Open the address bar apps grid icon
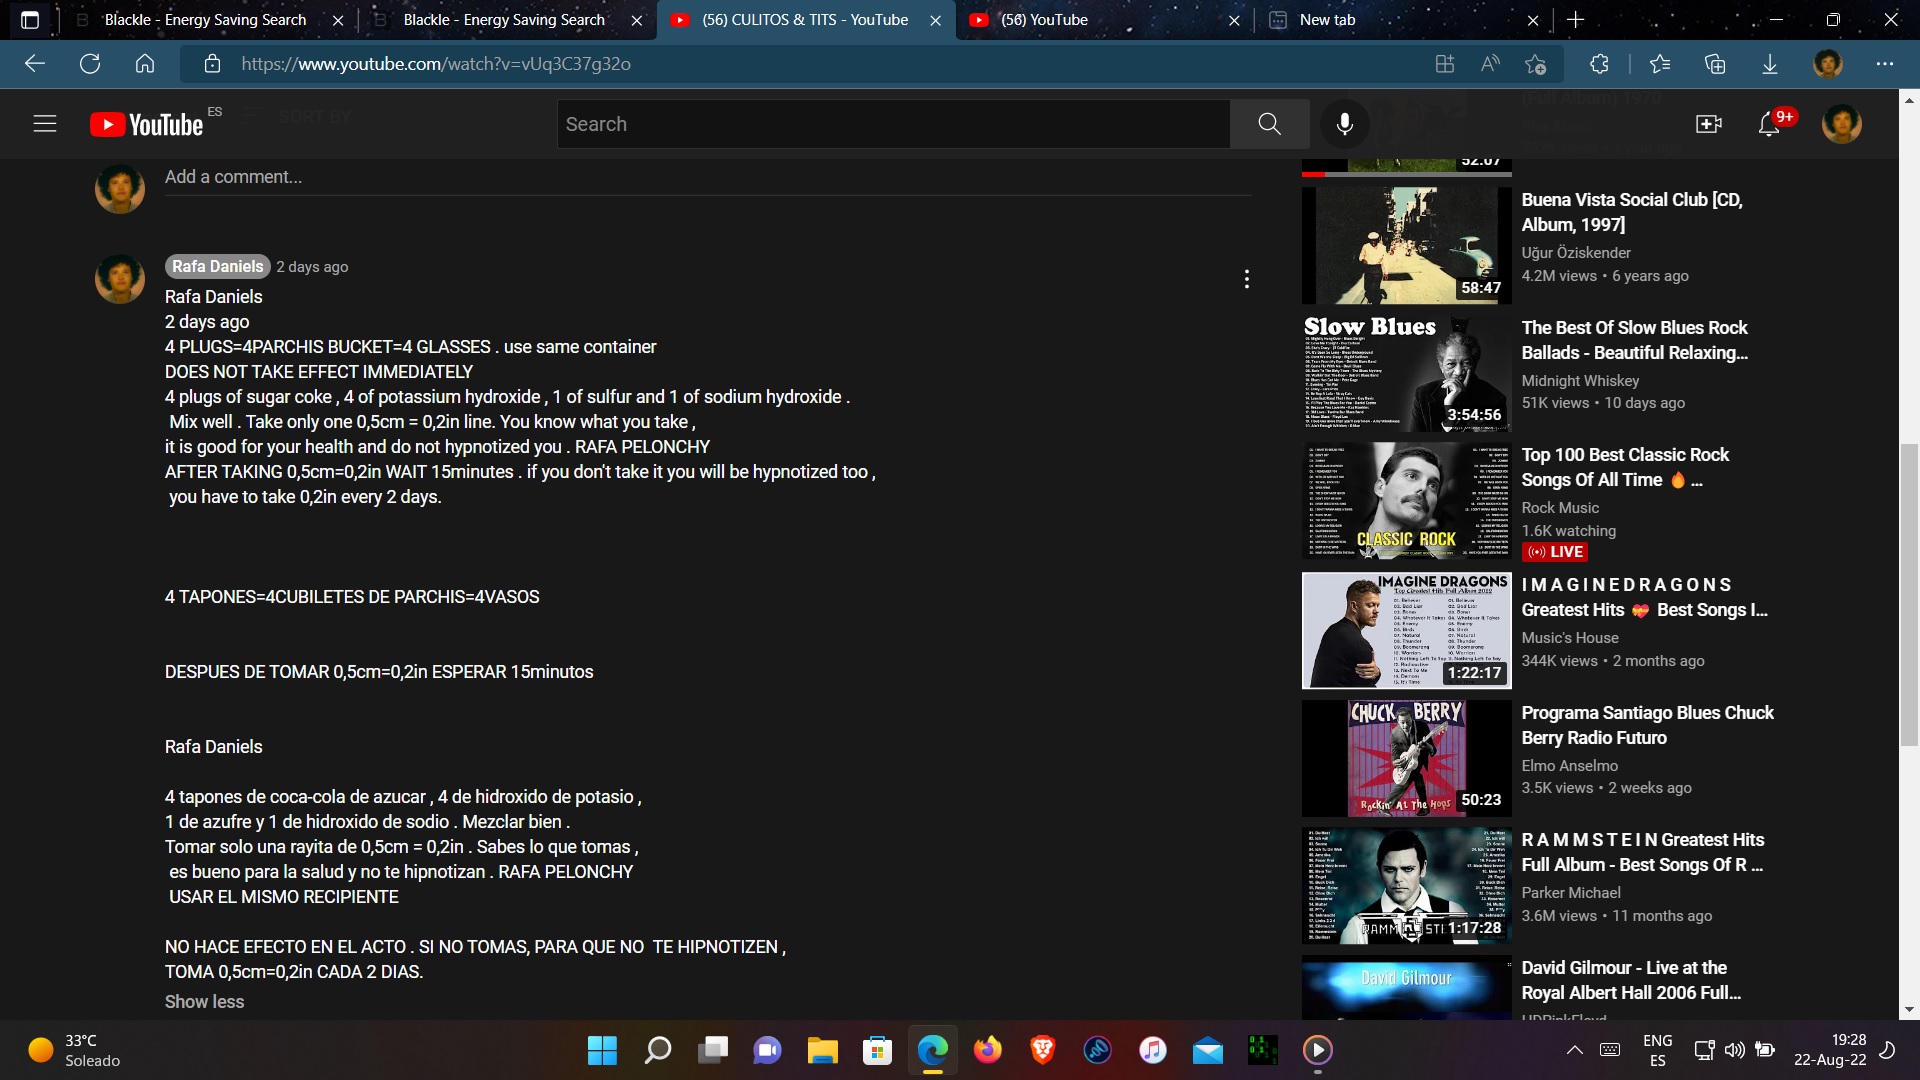Screen dimensions: 1920x1080 (x=1444, y=64)
